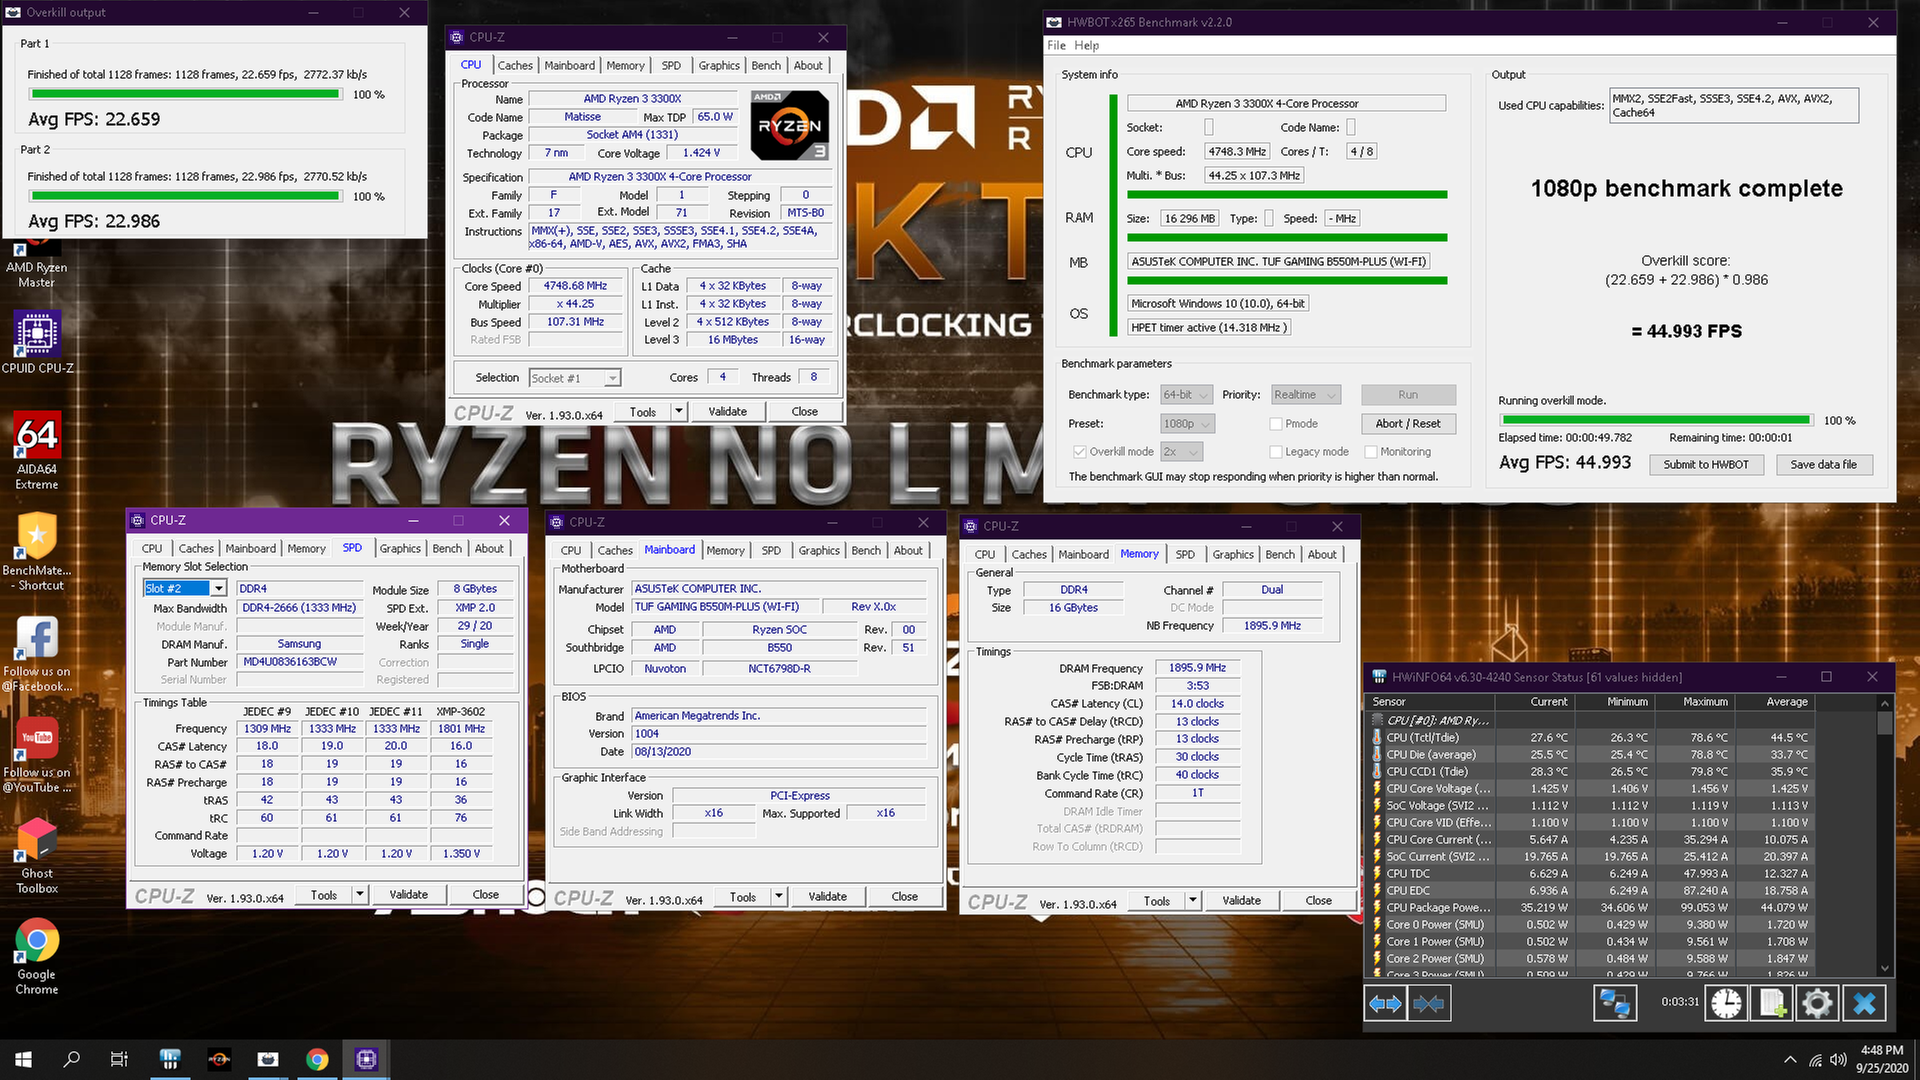Open the Follow us on YouTube shortcut
1920x1080 pixels.
click(37, 755)
